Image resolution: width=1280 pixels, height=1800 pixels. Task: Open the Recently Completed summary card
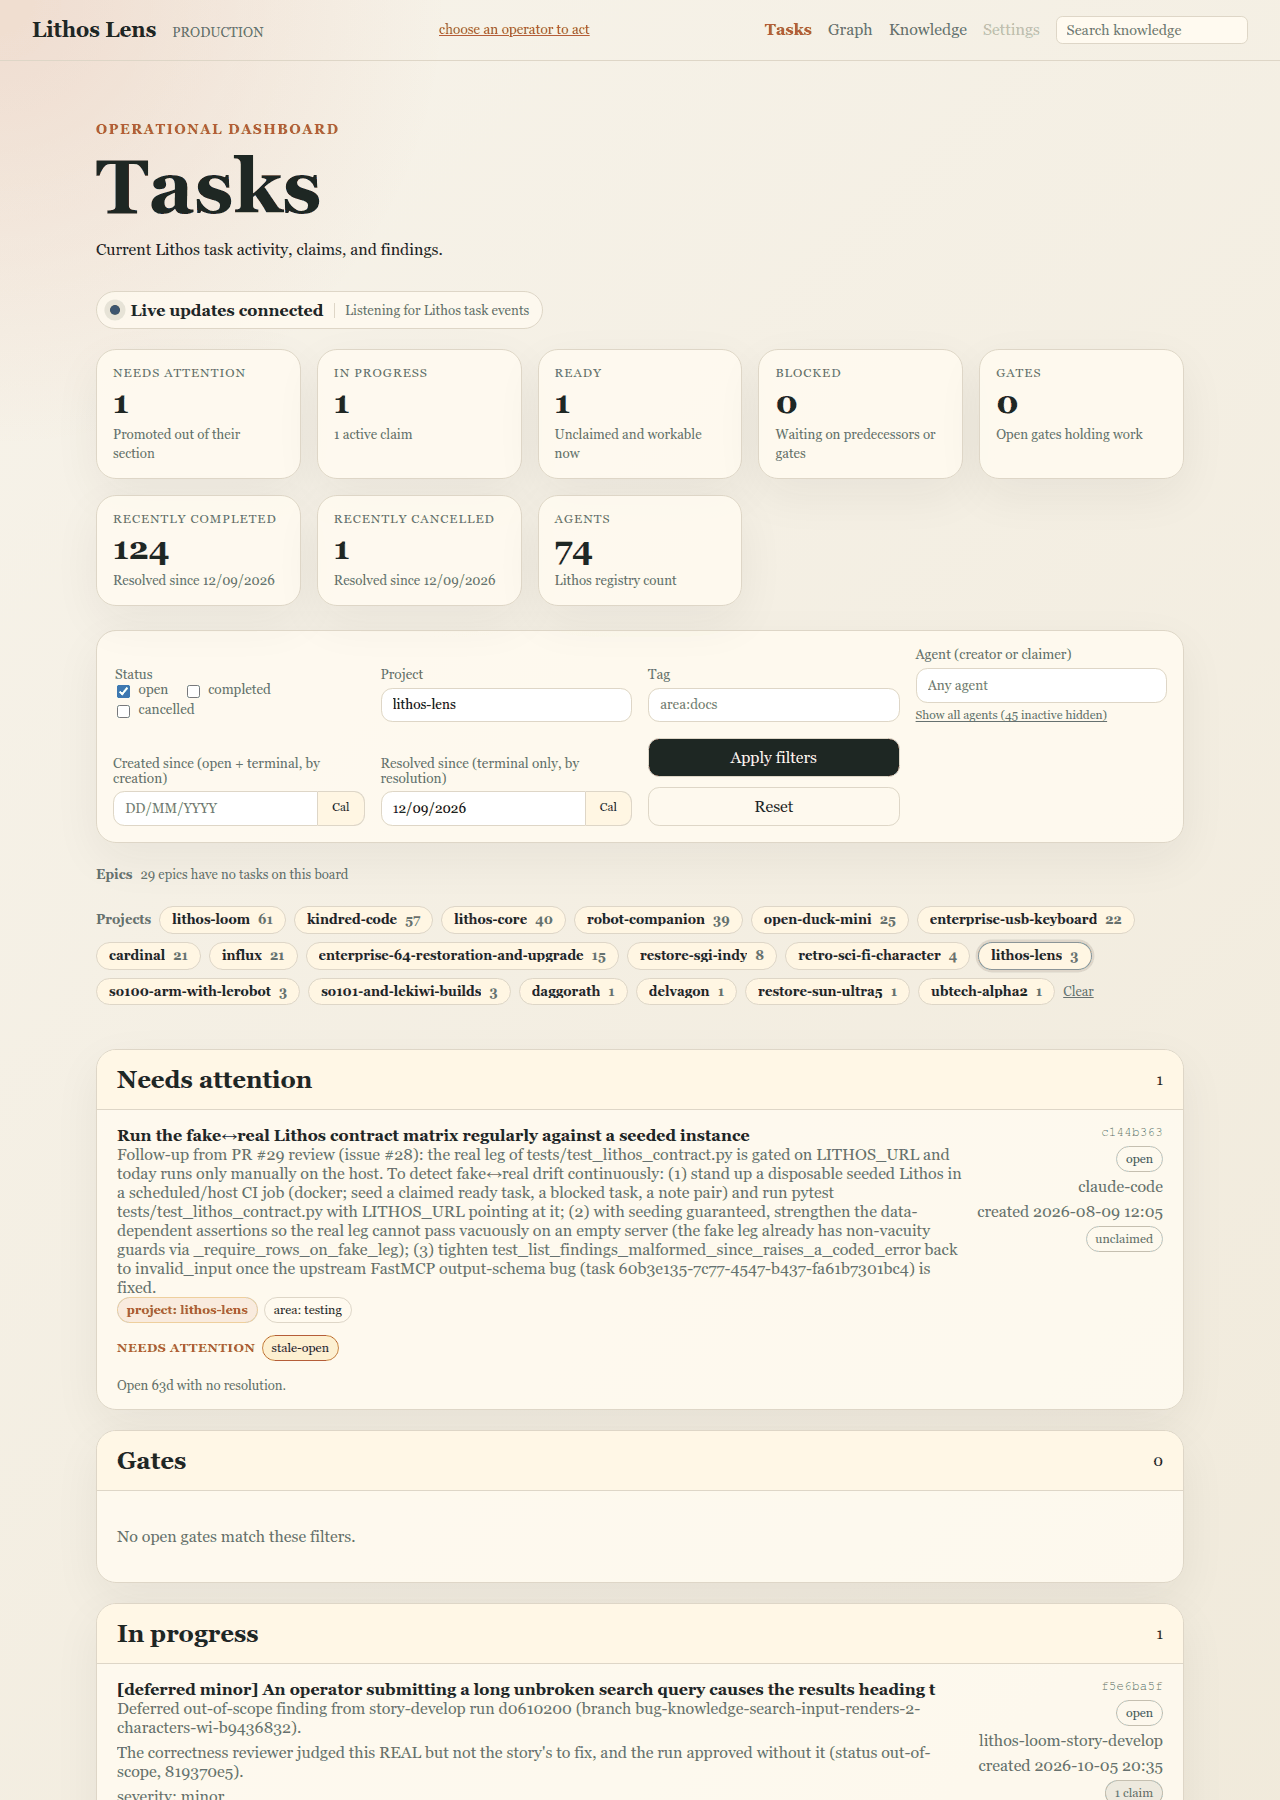point(199,551)
